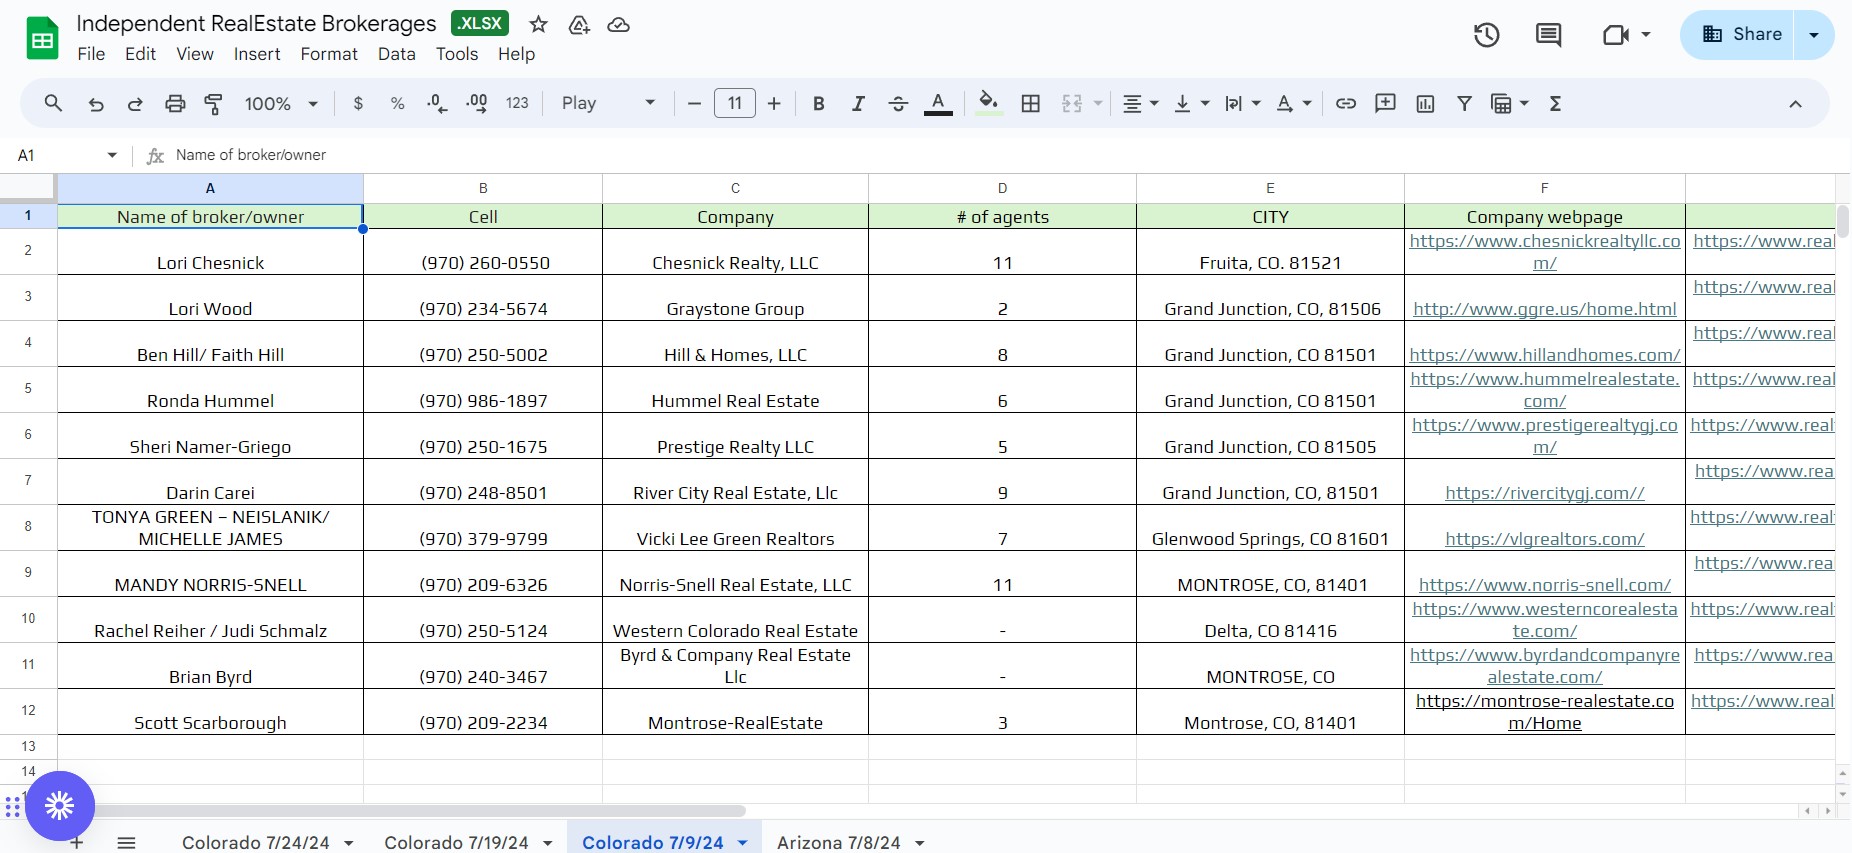
Task: Open the Insert menu
Action: (x=257, y=54)
